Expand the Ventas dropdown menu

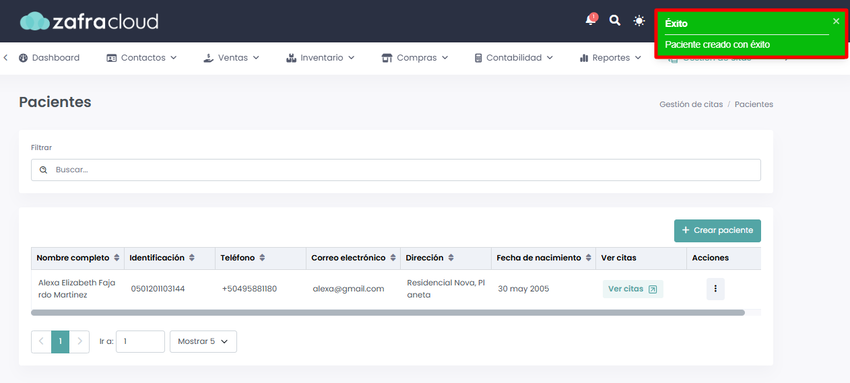click(x=231, y=57)
